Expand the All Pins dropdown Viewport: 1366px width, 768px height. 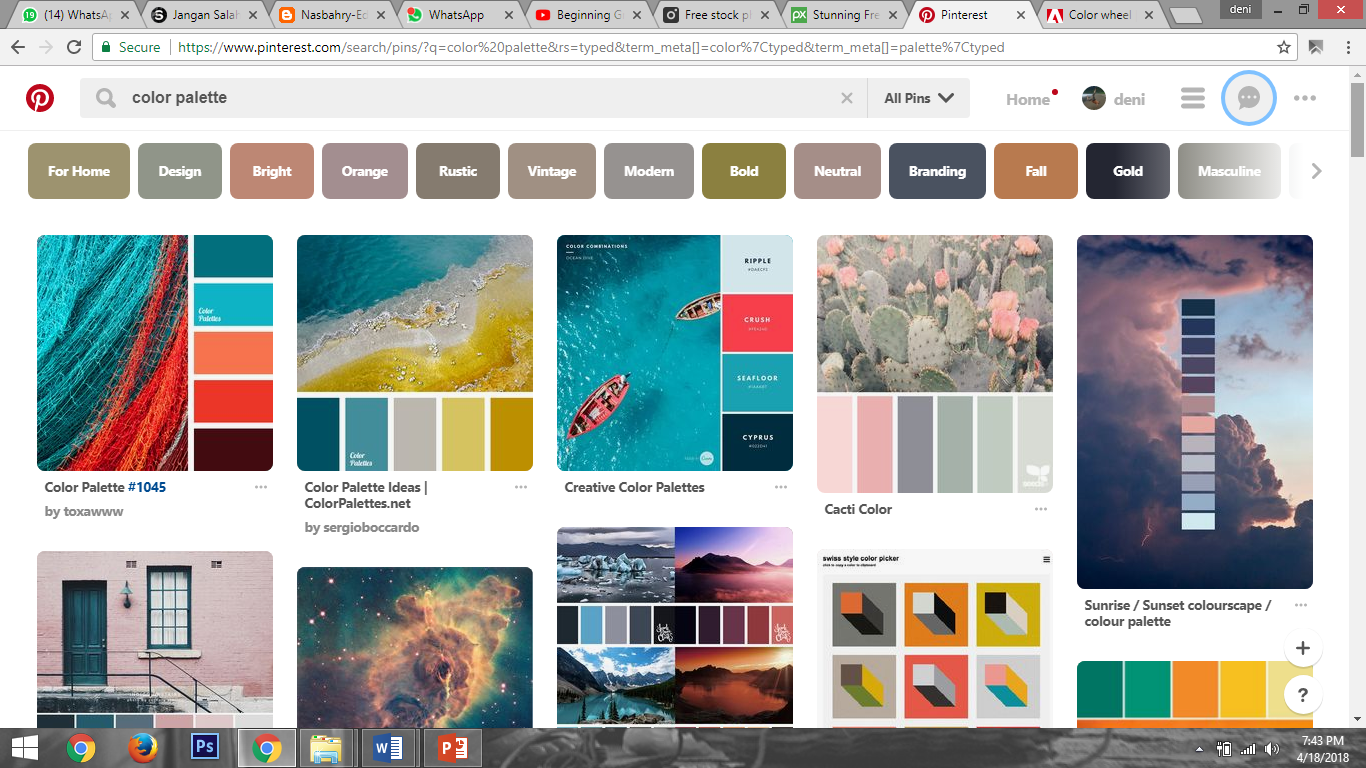(x=918, y=98)
